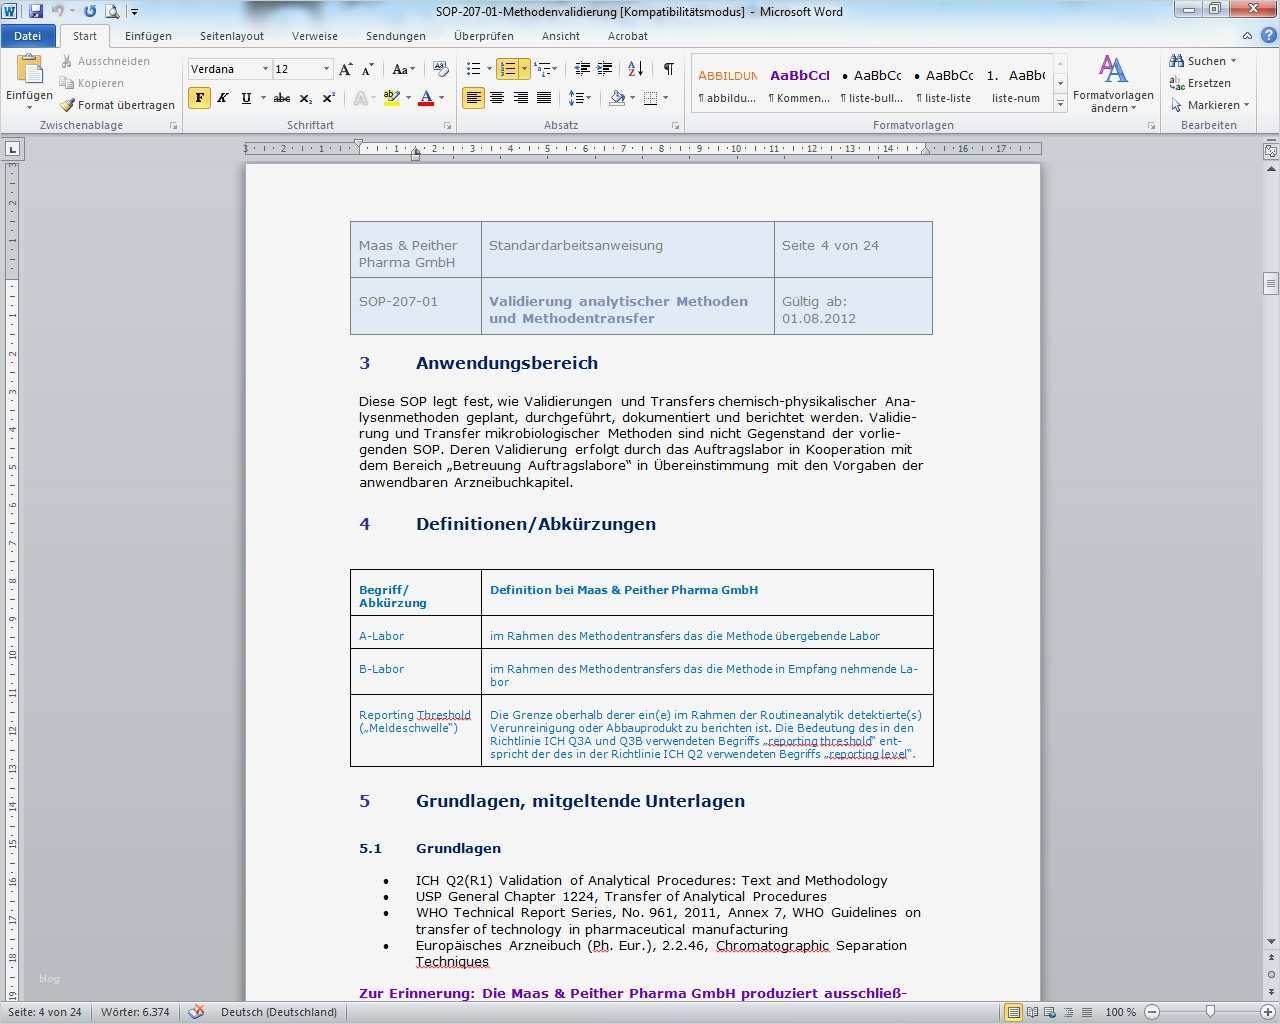Open the font size dropdown
1280x1024 pixels.
click(326, 69)
